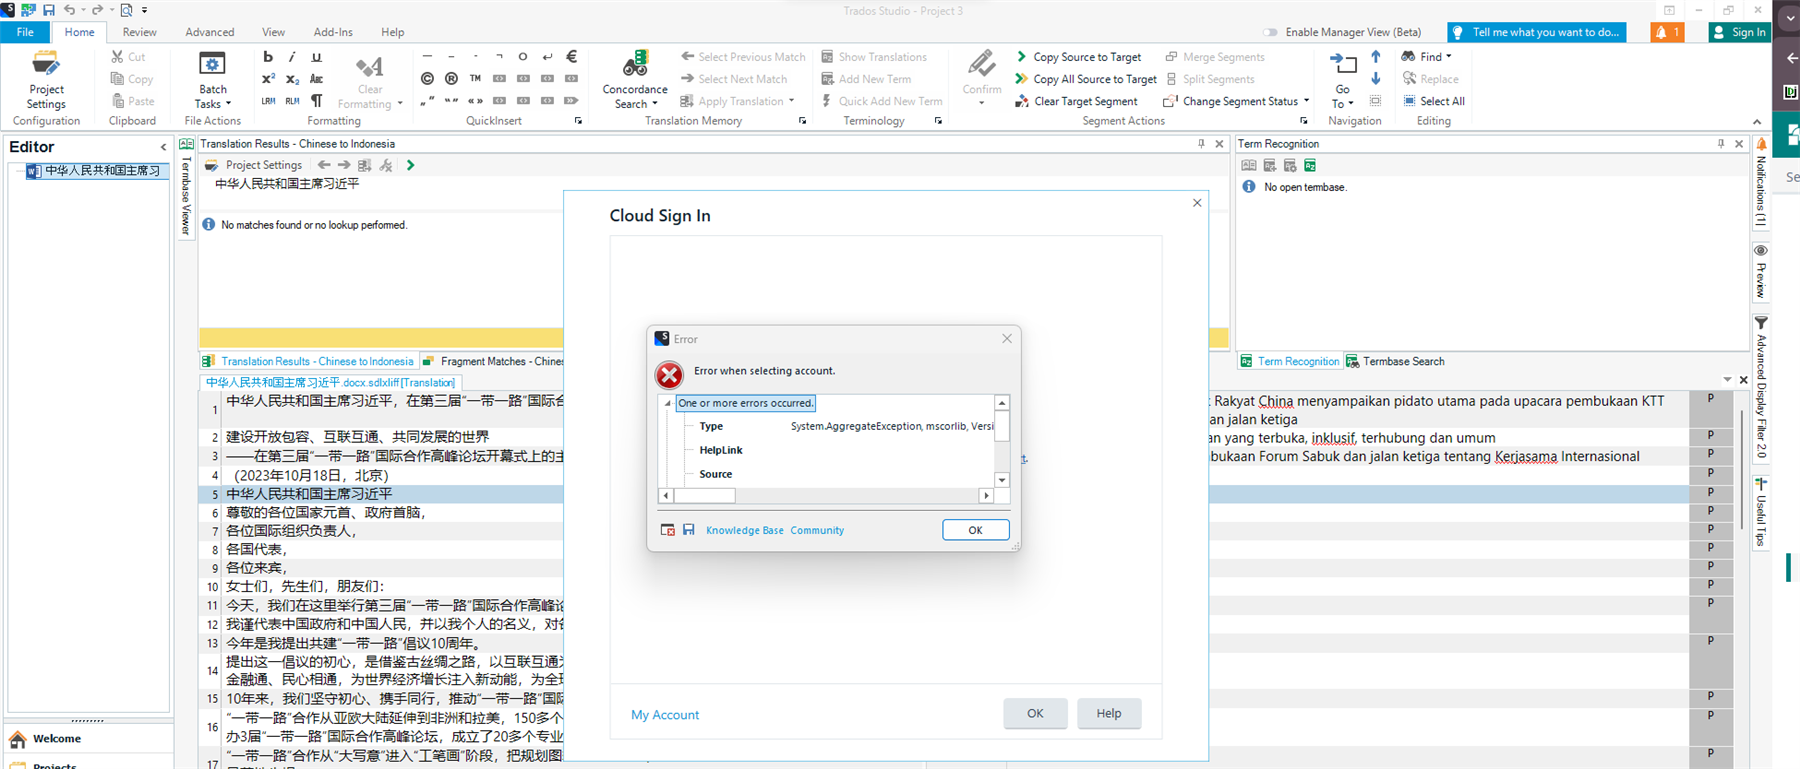Click OK in Cloud Sign In dialog

(1035, 713)
